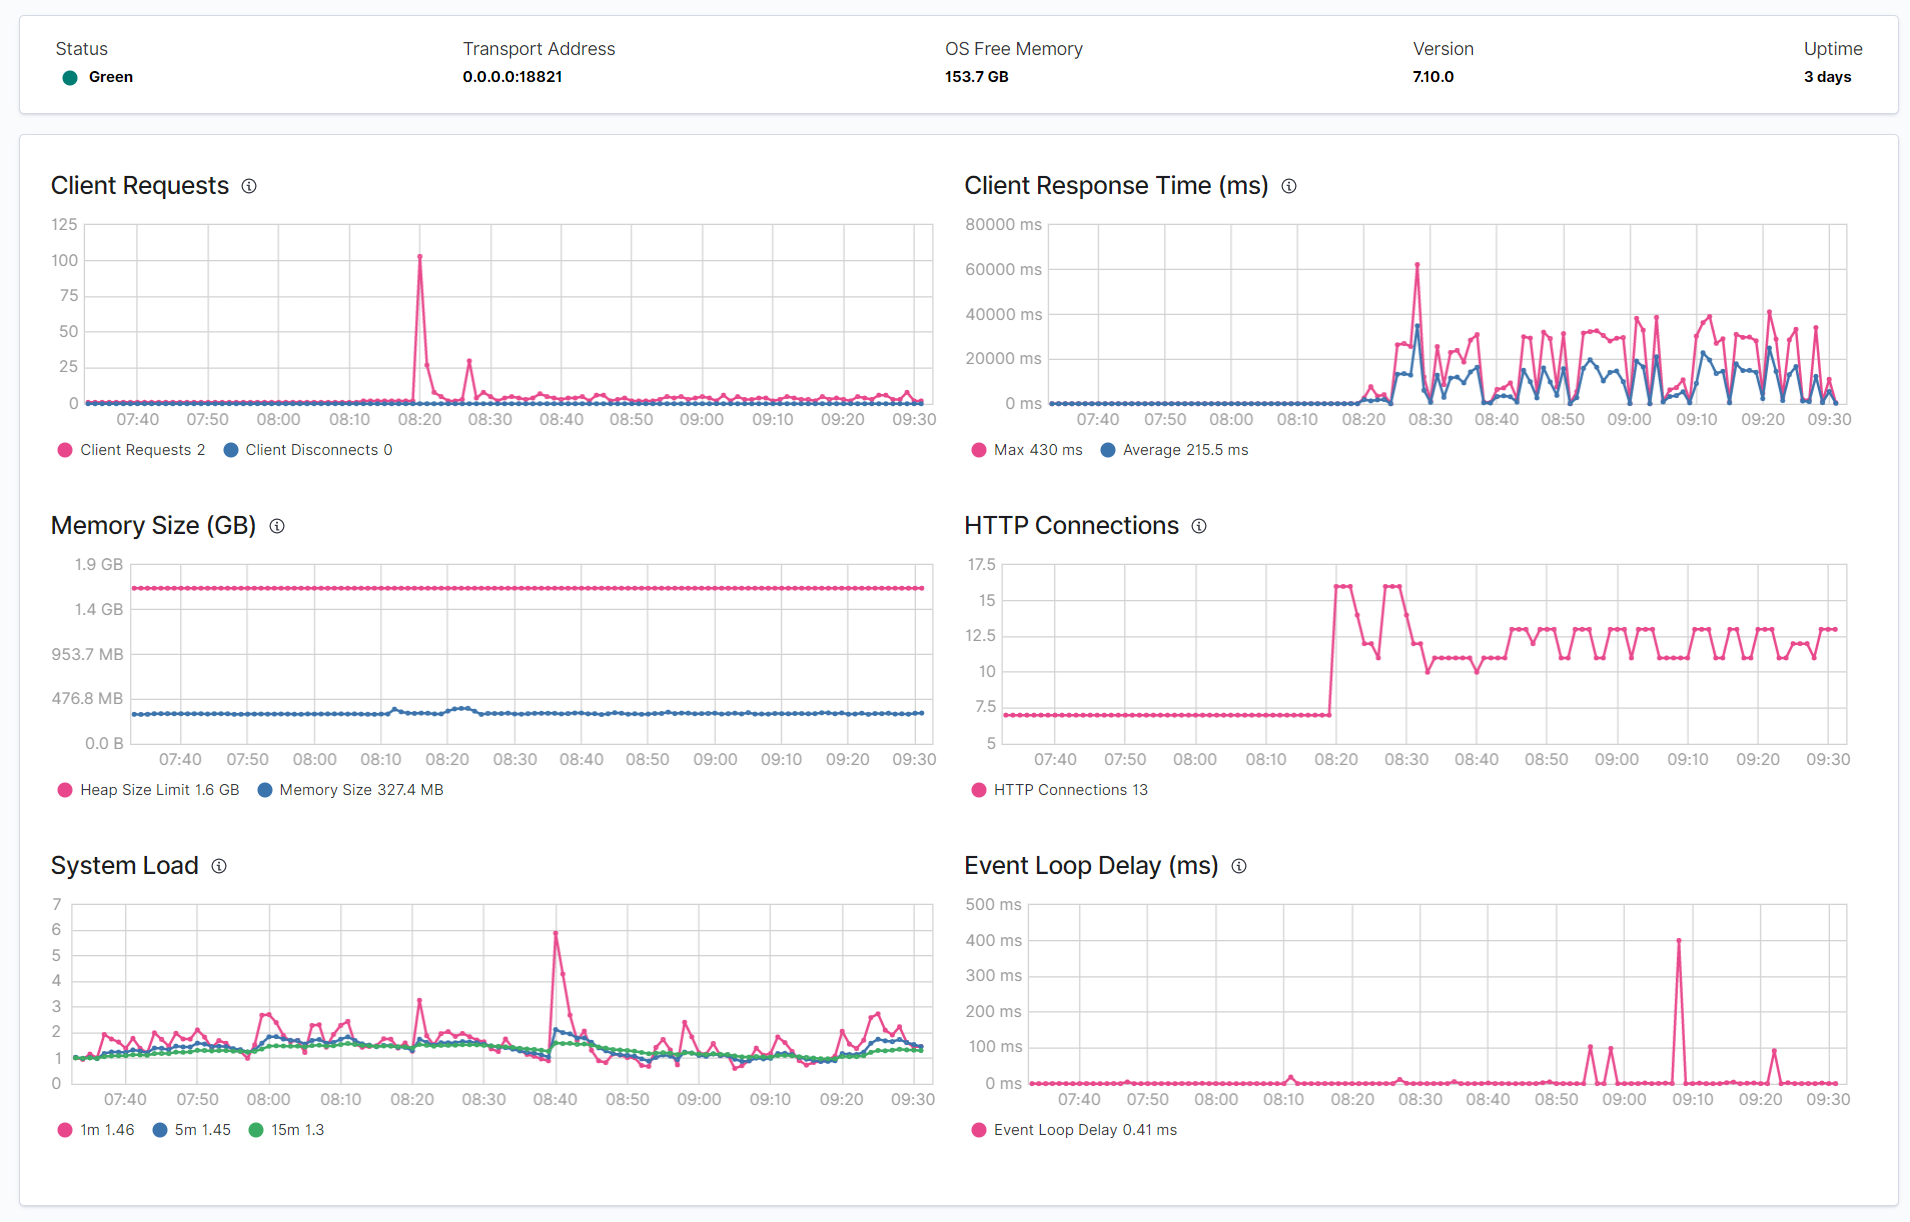Toggle Client Requests series in legend
This screenshot has height=1222, width=1910.
pos(132,450)
